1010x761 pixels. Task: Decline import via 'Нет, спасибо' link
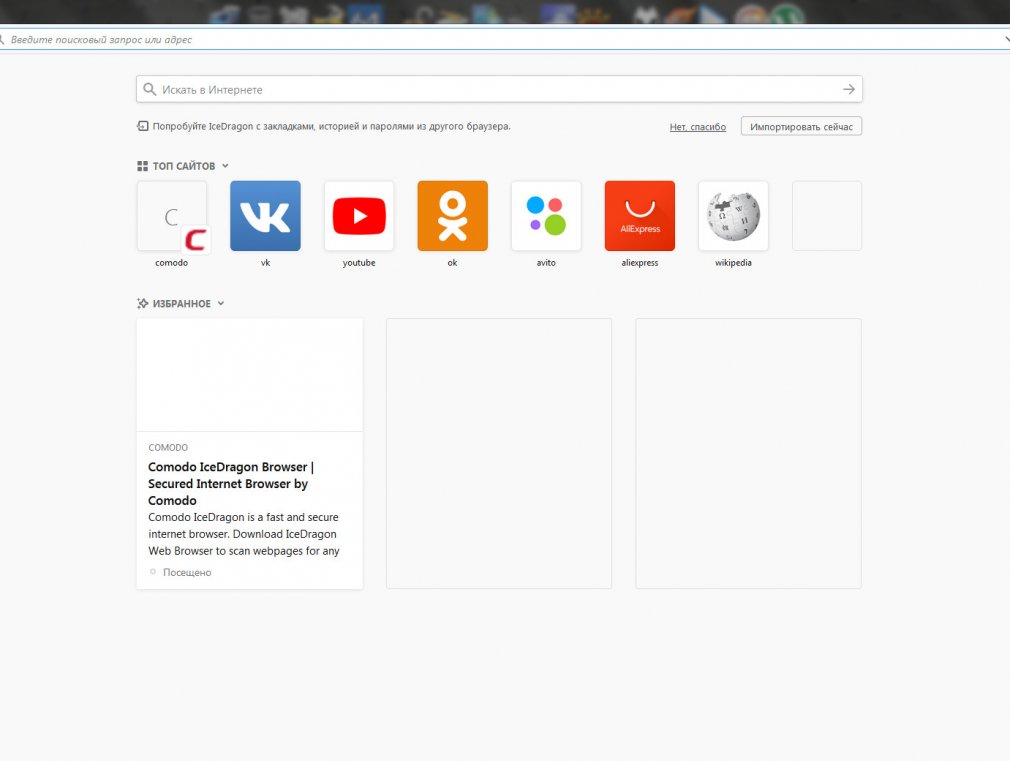[x=698, y=127]
